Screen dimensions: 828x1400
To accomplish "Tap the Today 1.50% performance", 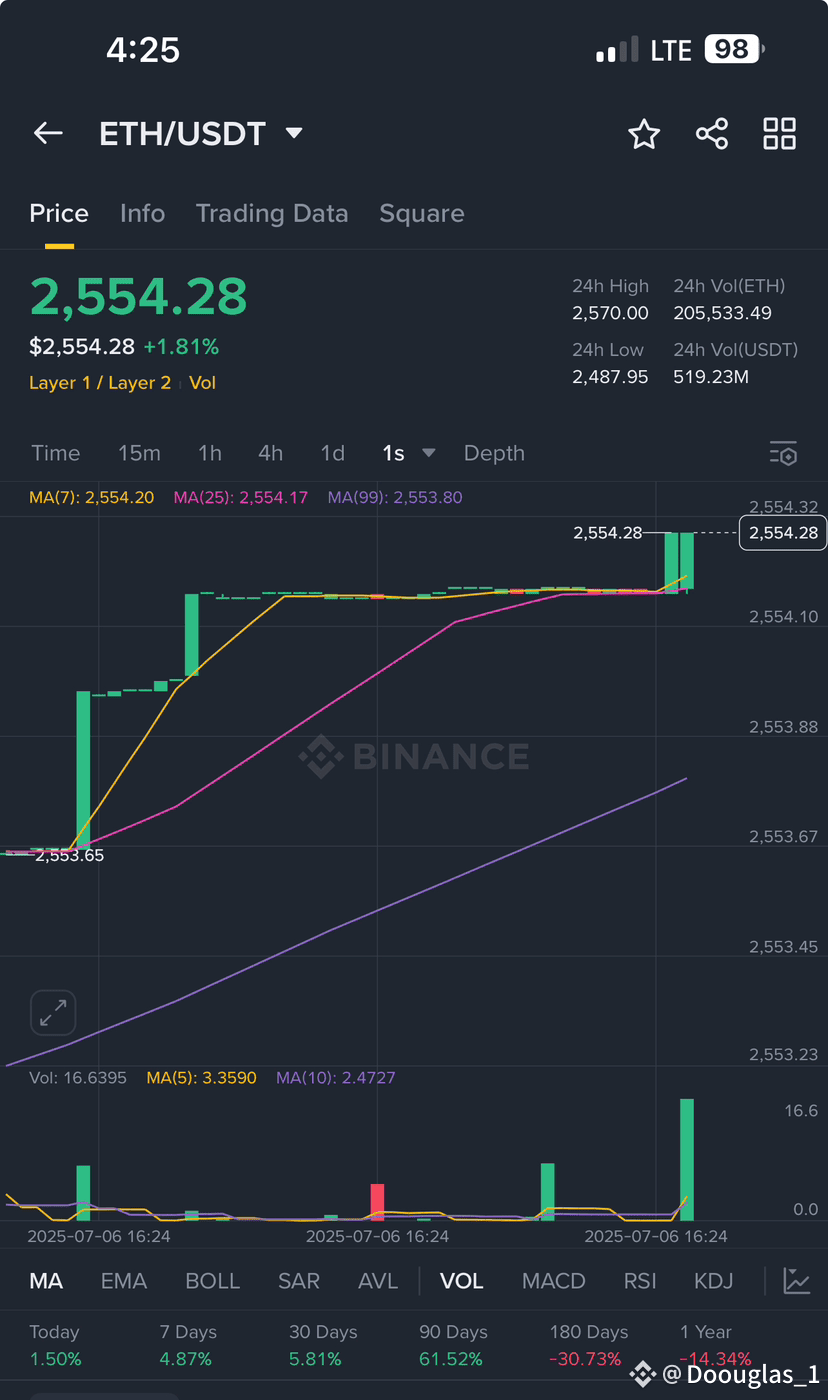I will 55,1346.
